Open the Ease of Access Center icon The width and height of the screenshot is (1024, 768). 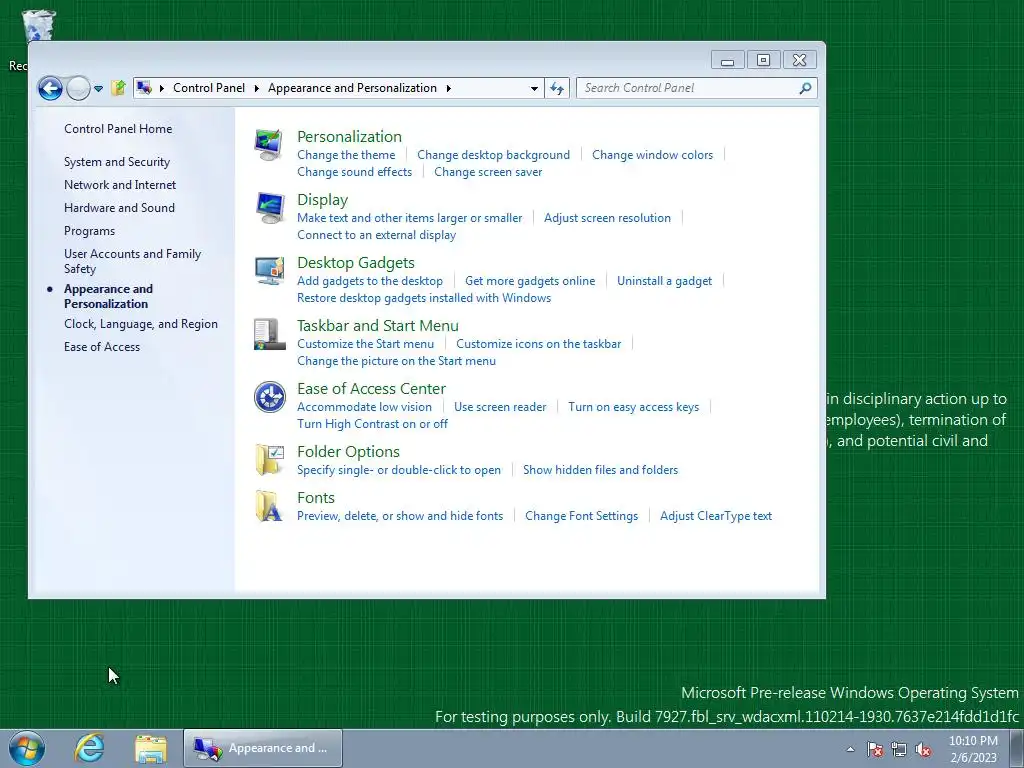(269, 397)
